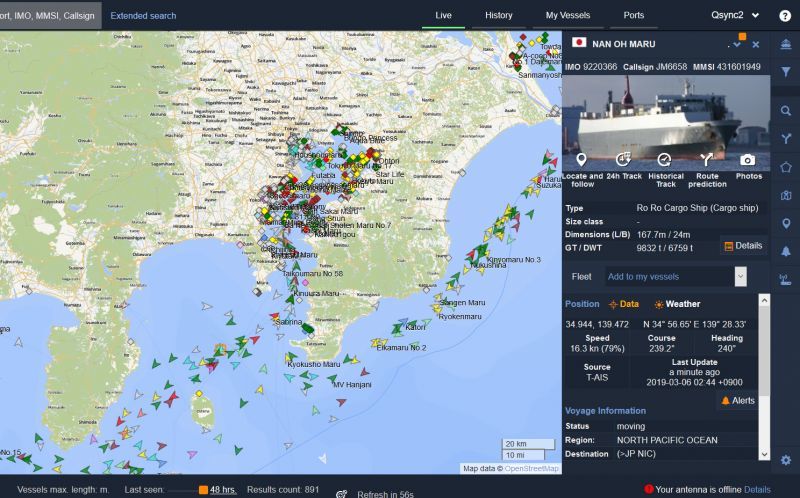
Task: Open the Extended search link
Action: pos(143,16)
